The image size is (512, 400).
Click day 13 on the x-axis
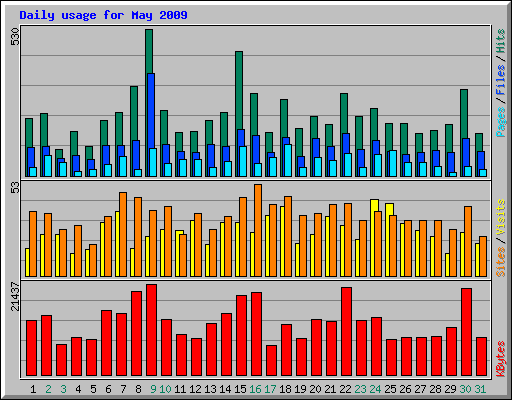[210, 389]
